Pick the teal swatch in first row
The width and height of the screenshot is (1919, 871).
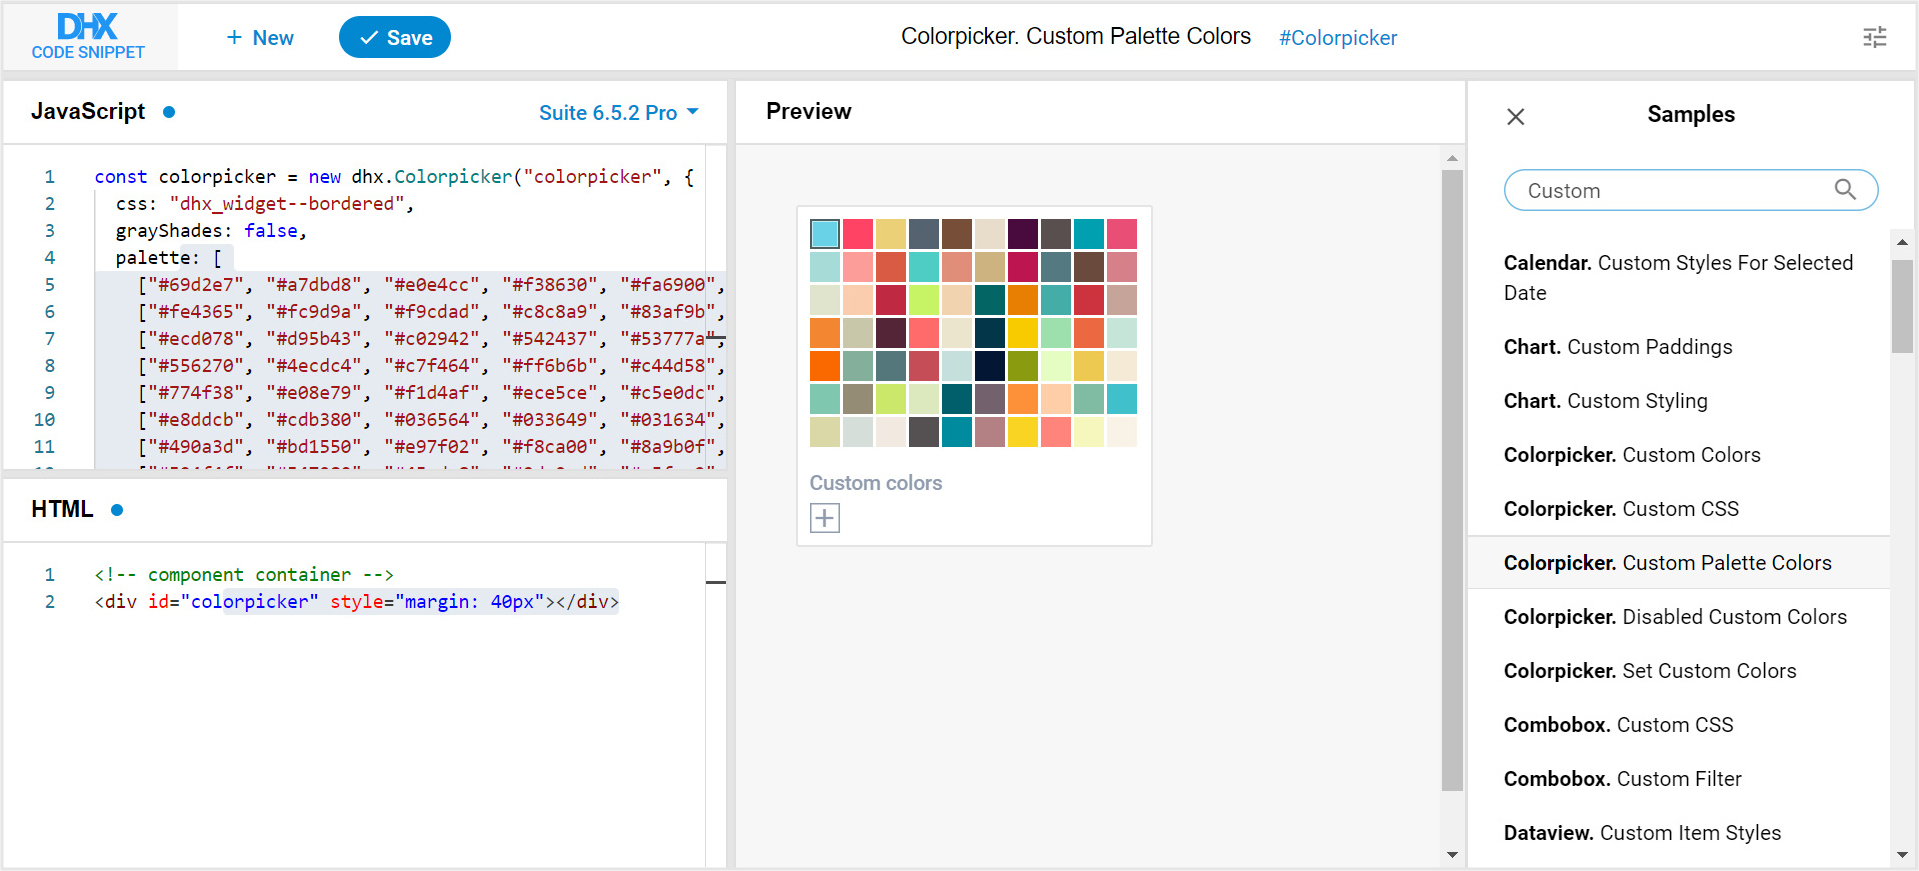pyautogui.click(x=1089, y=234)
